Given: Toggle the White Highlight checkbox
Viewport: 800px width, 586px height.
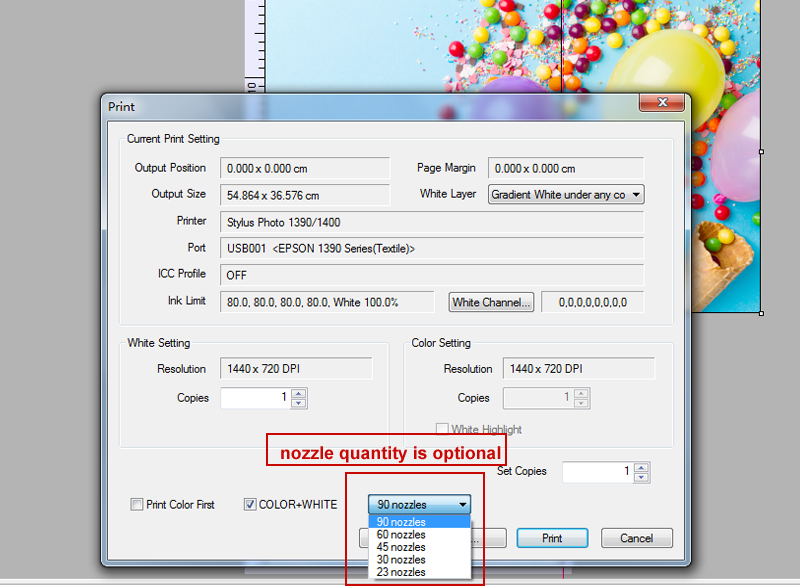Looking at the screenshot, I should point(442,430).
